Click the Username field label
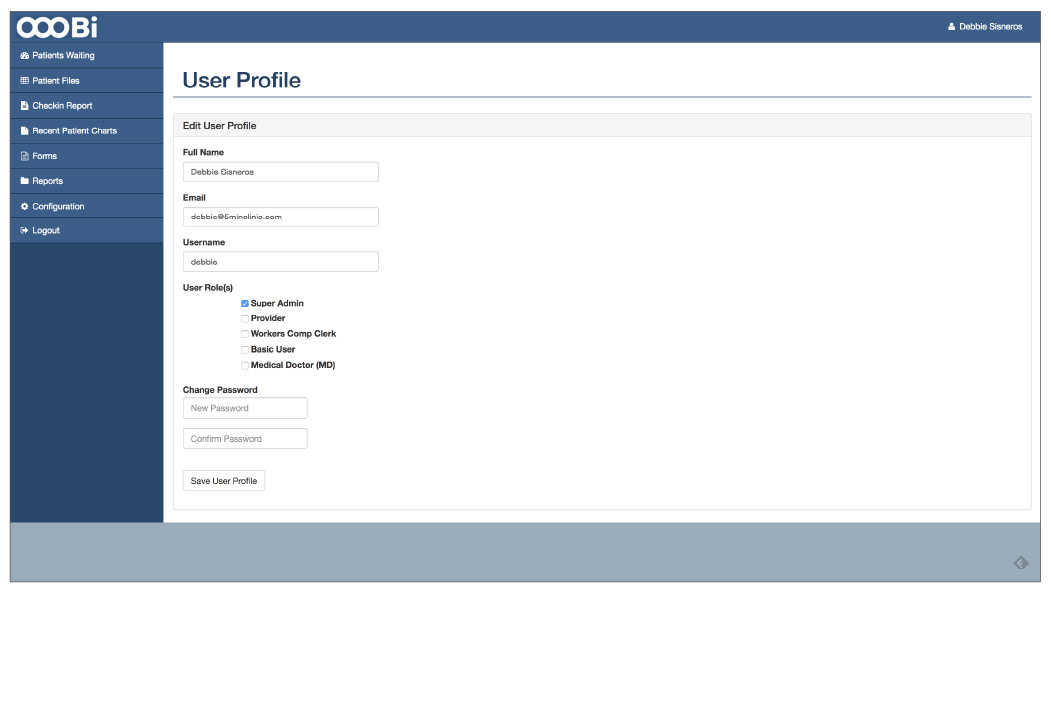This screenshot has width=1051, height=710. [204, 243]
